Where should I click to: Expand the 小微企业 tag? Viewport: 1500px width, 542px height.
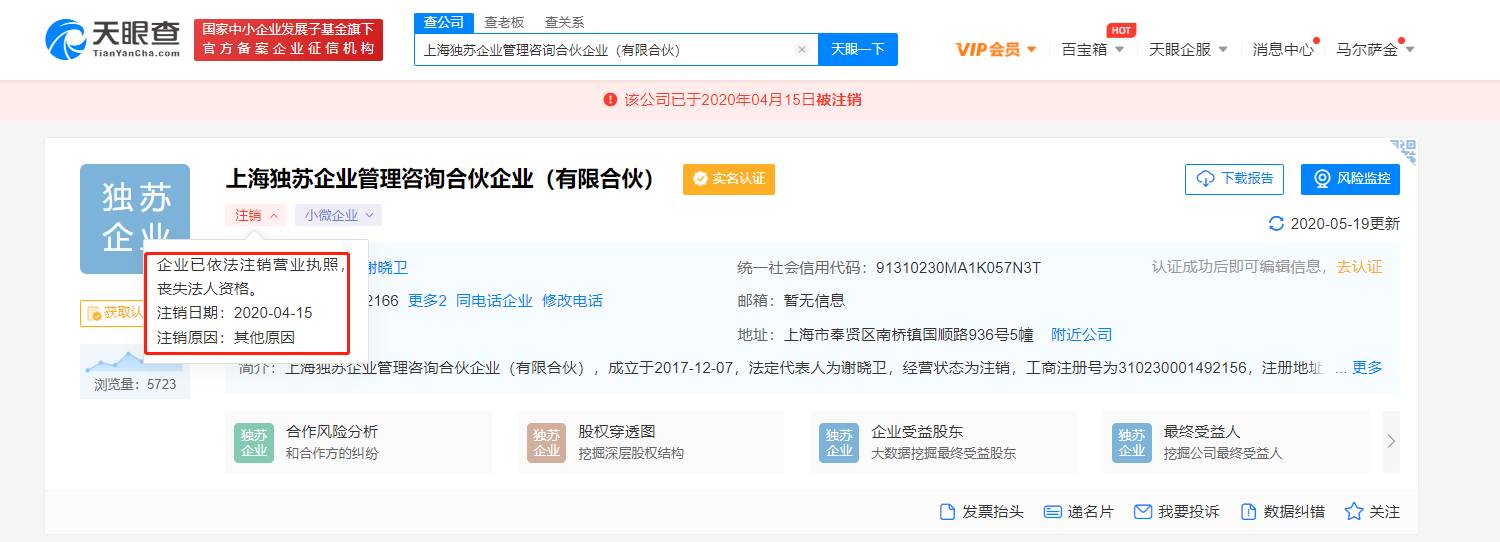338,215
